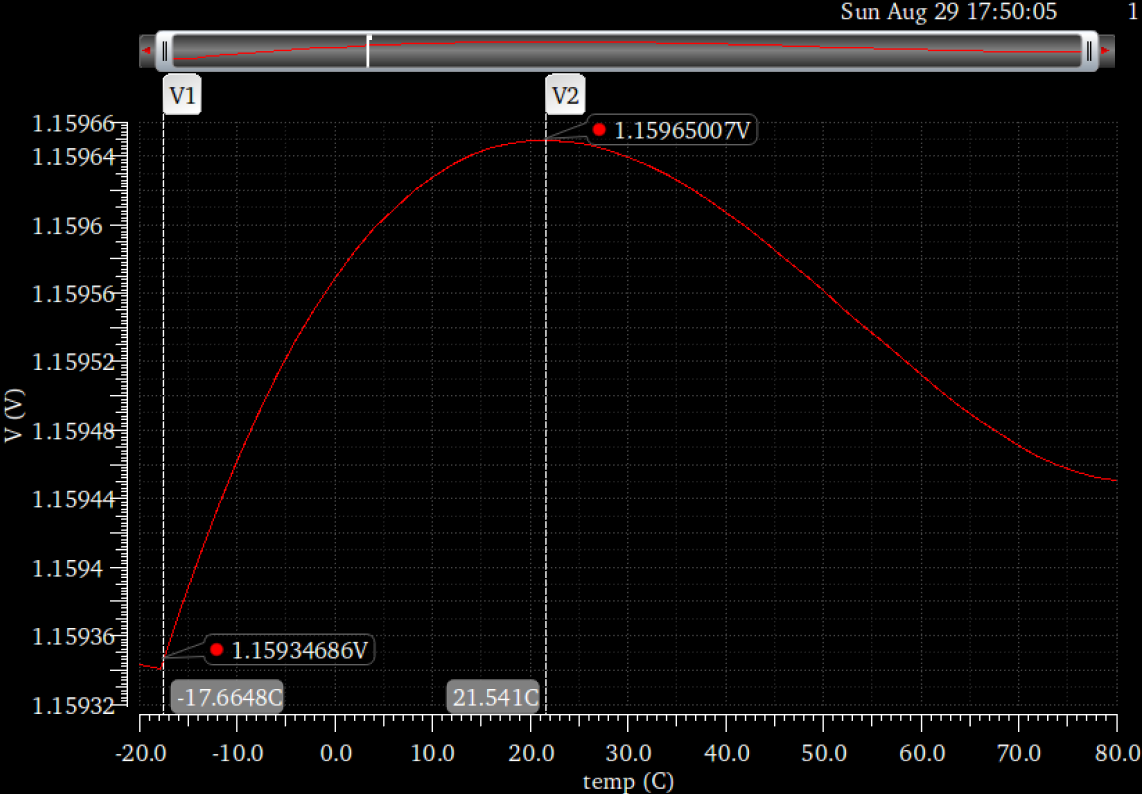Click the overview strip's zoom range bar
The width and height of the screenshot is (1142, 794).
click(x=626, y=51)
